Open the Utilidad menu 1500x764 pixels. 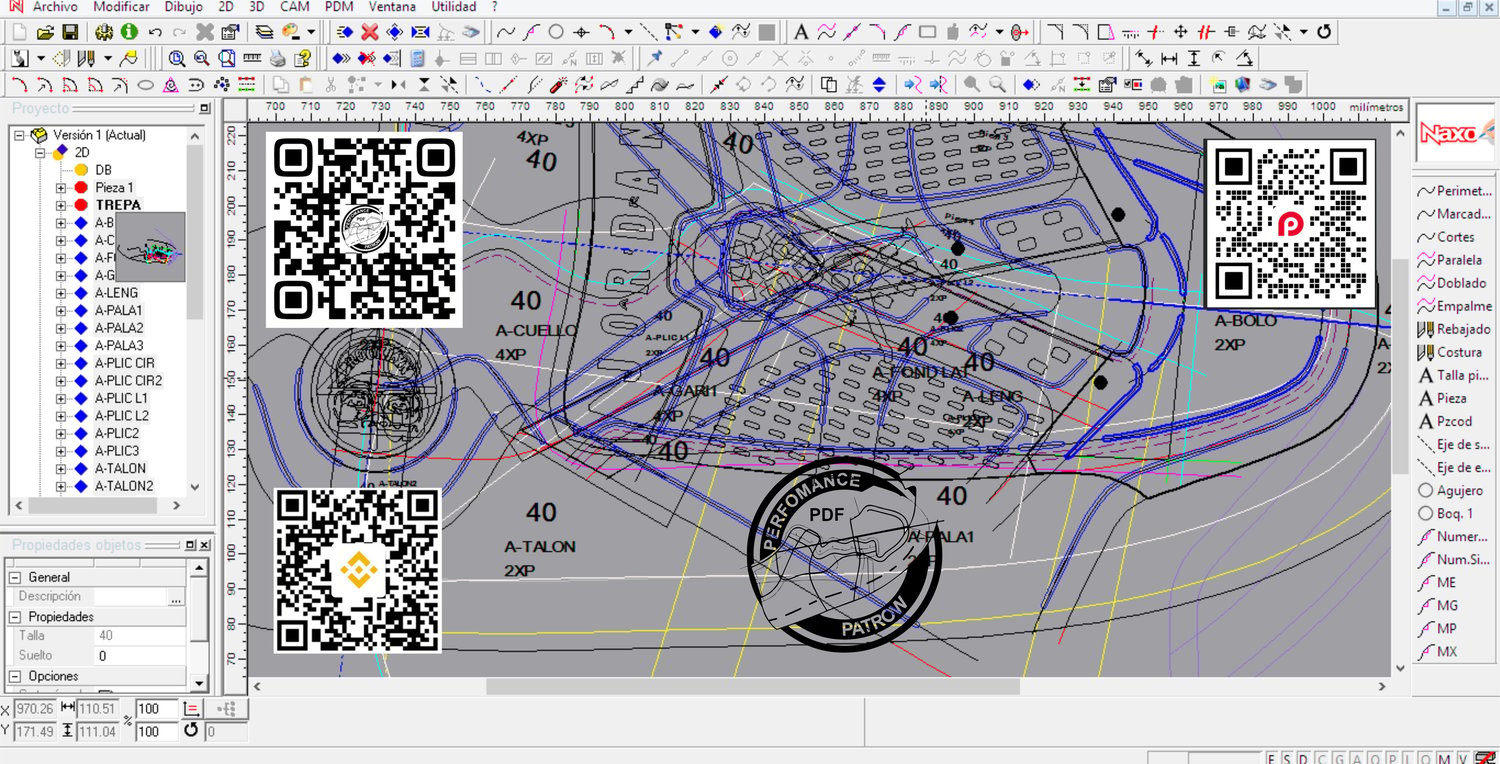454,7
